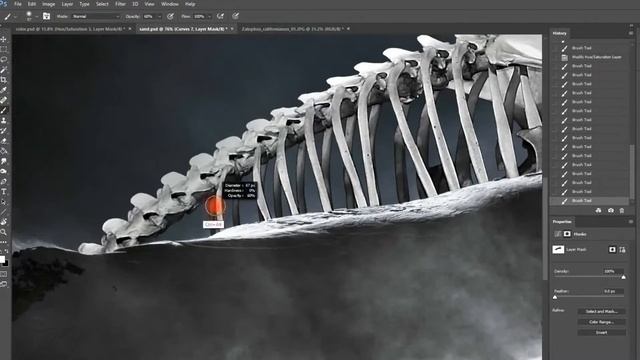The width and height of the screenshot is (640, 360).
Task: Click the Photoshop logo icon
Action: (3, 4)
